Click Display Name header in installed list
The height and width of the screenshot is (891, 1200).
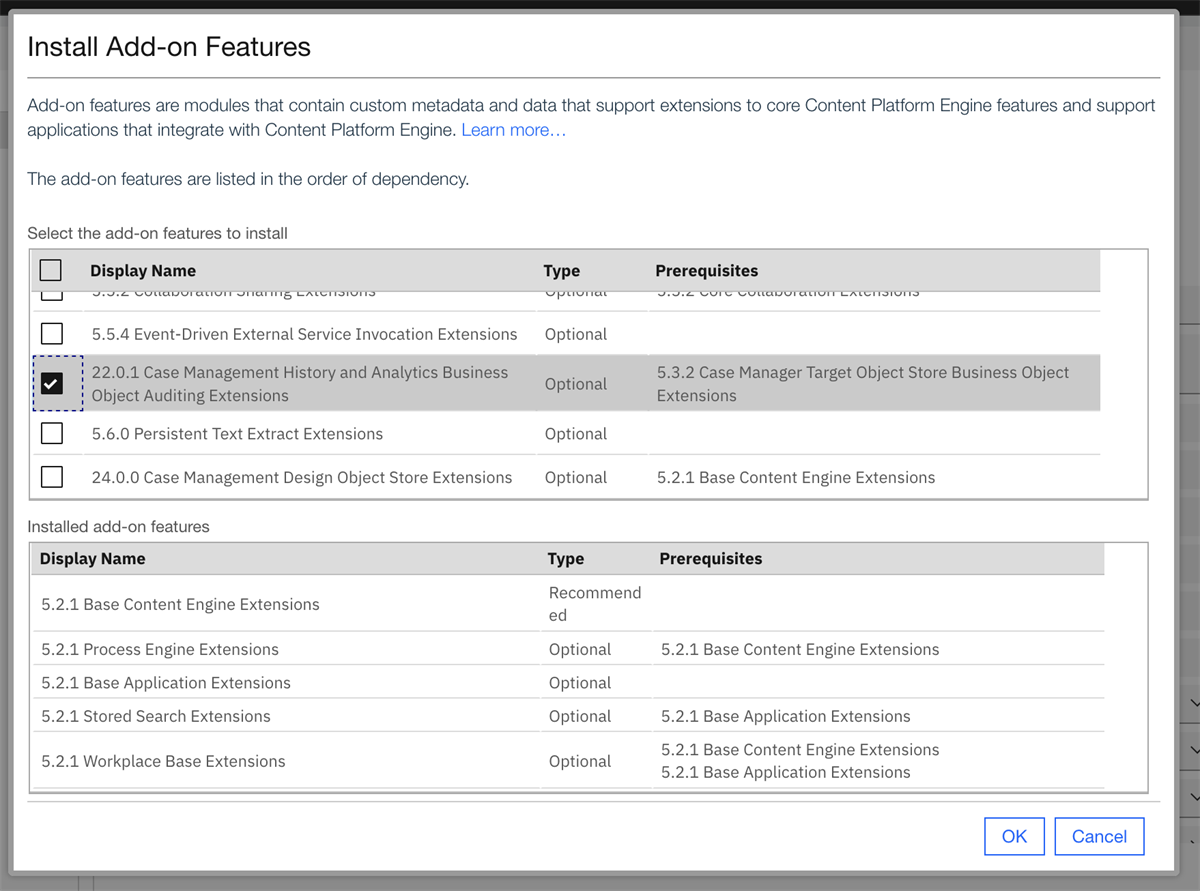[x=93, y=559]
